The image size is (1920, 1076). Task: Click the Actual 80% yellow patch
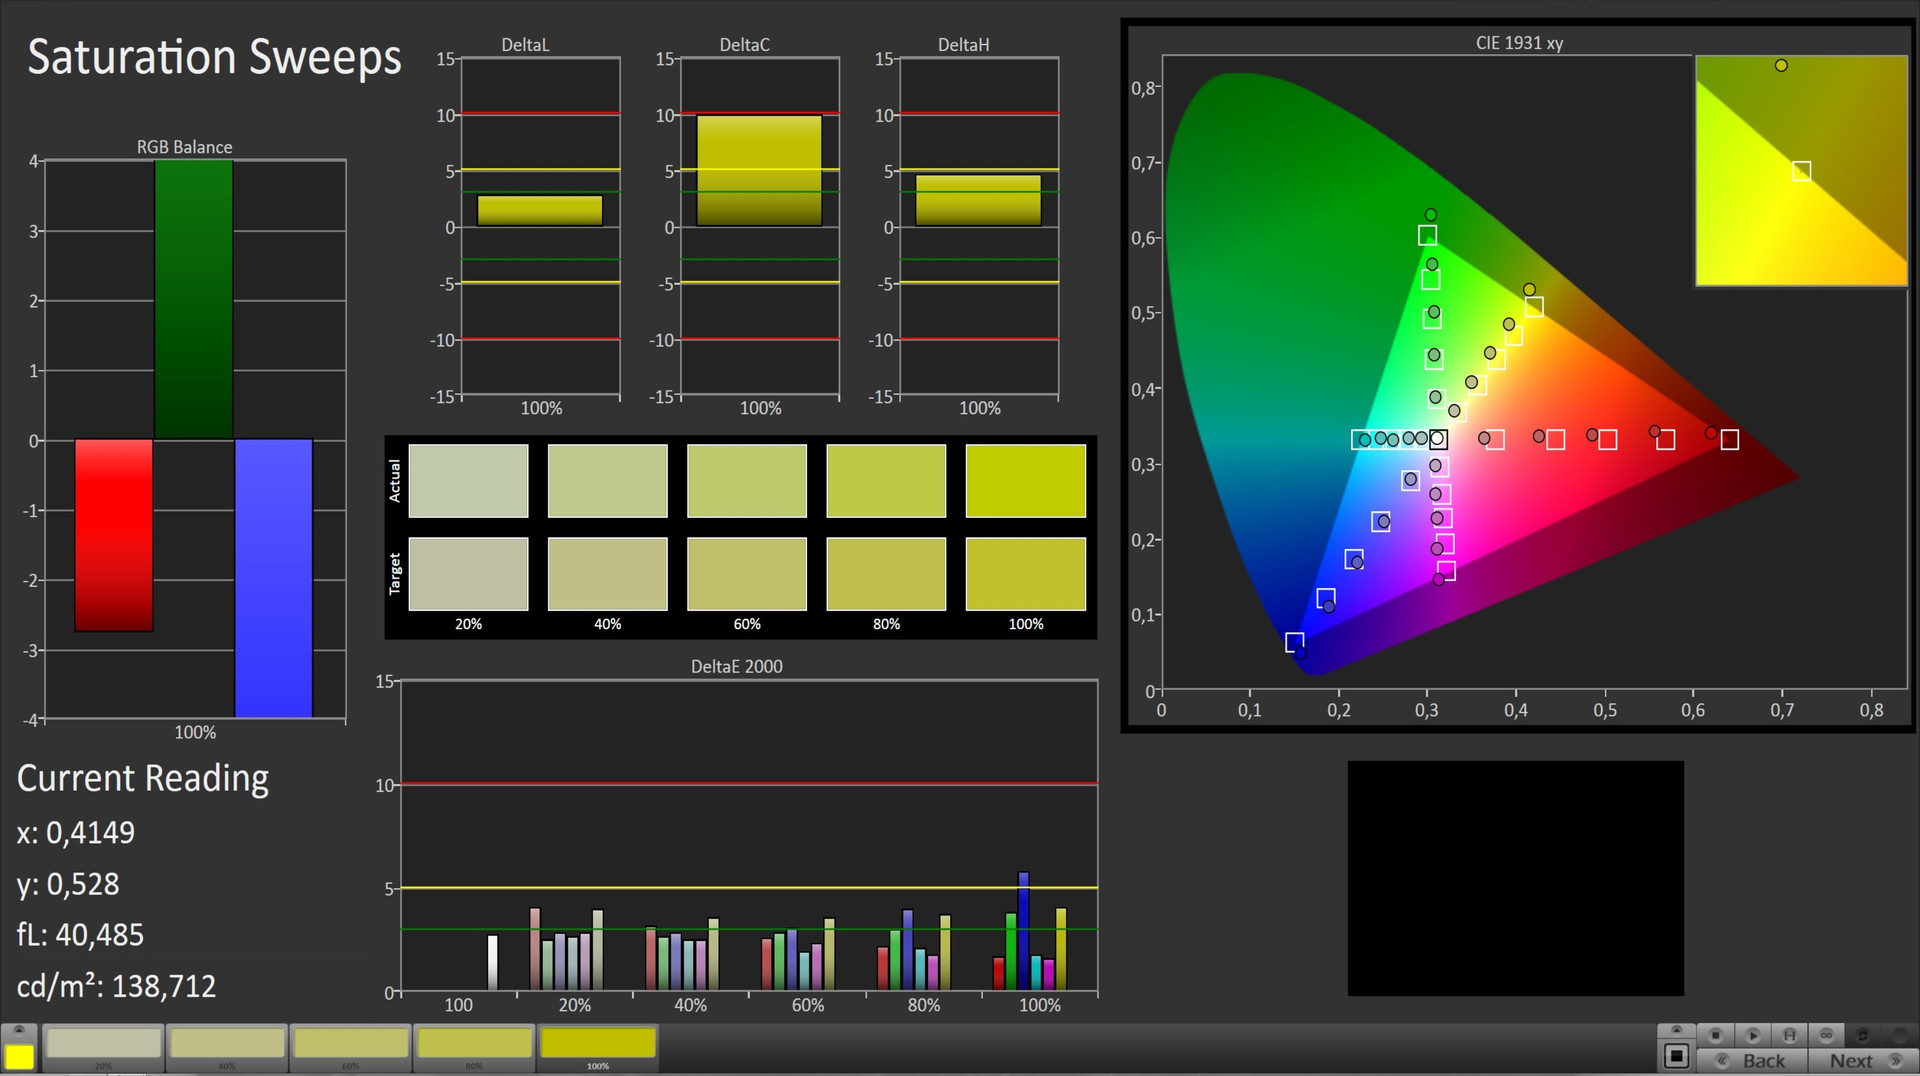pos(886,481)
